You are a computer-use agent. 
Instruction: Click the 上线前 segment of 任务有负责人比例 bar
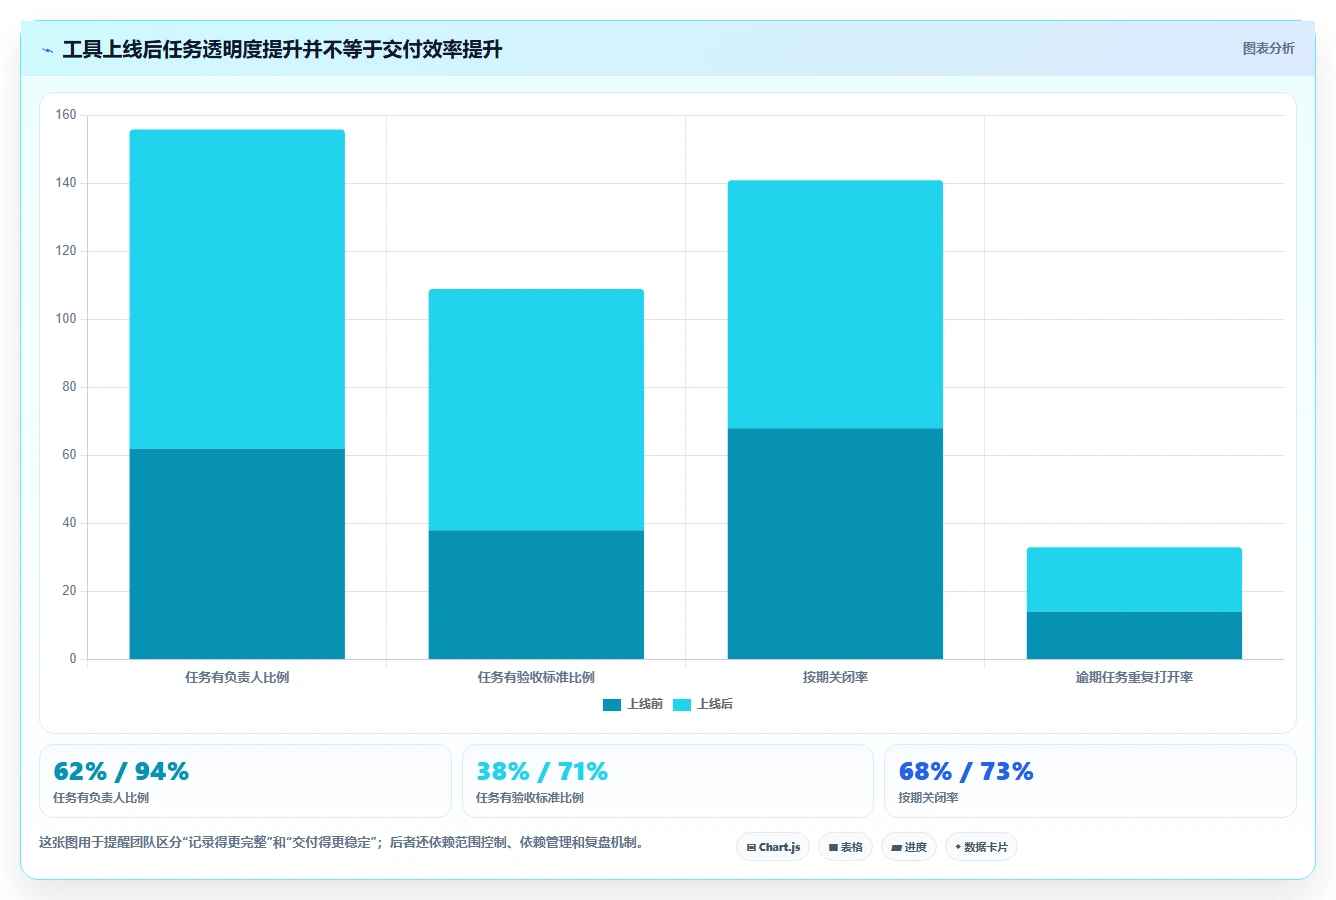point(237,554)
